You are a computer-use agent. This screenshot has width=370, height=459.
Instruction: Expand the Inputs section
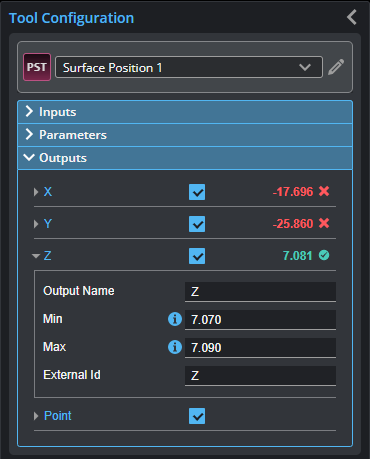tap(185, 112)
